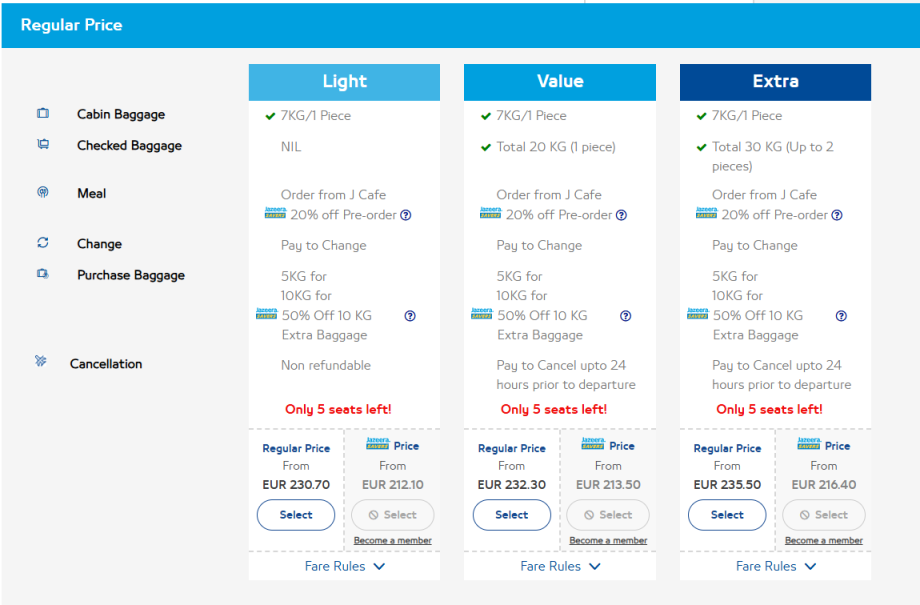Select Light fare at EUR 230.70
This screenshot has width=920, height=605.
[x=296, y=515]
